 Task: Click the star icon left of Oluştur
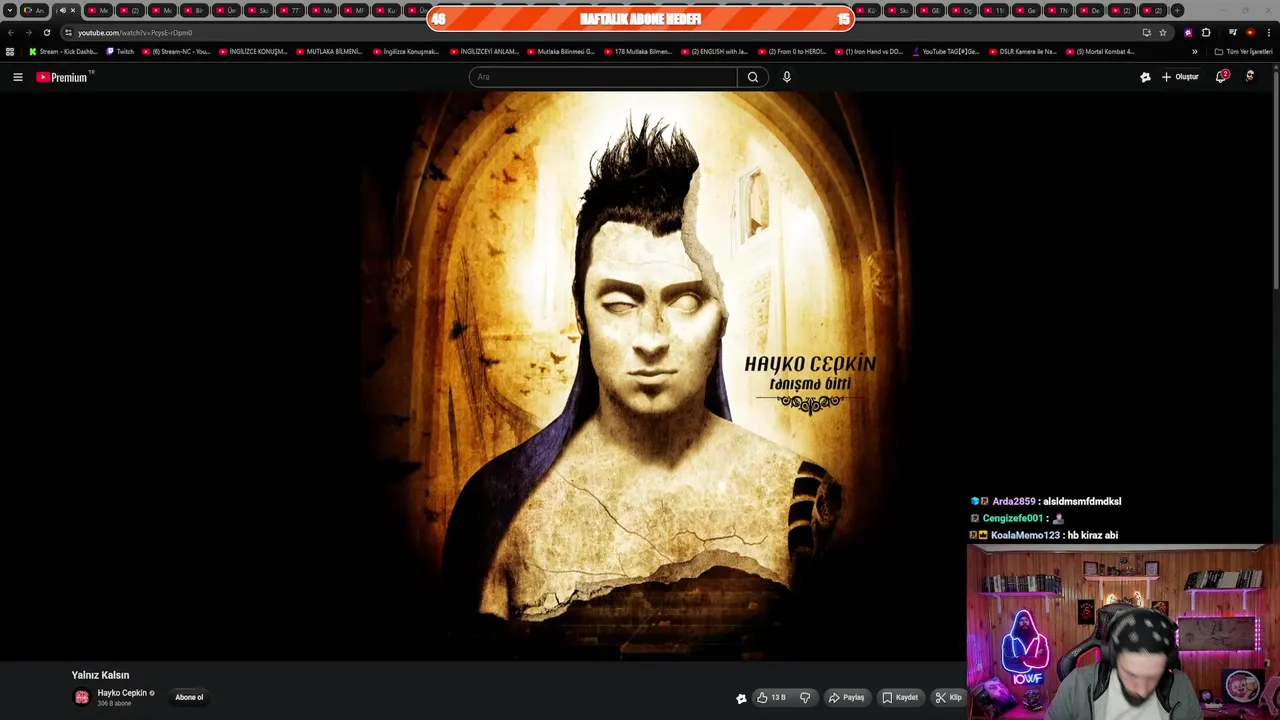1145,77
